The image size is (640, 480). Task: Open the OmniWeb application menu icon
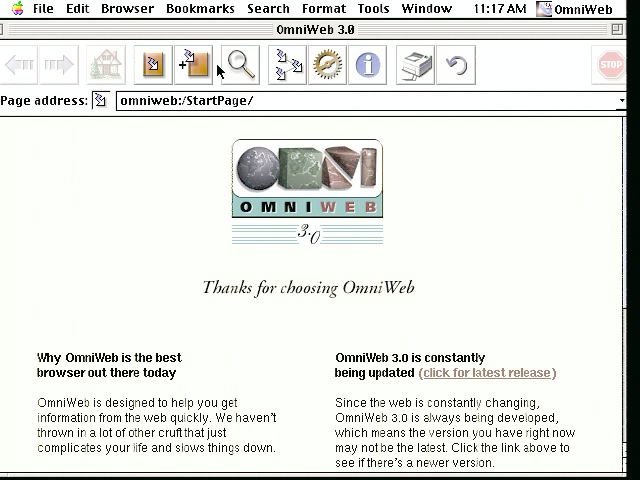coord(544,9)
